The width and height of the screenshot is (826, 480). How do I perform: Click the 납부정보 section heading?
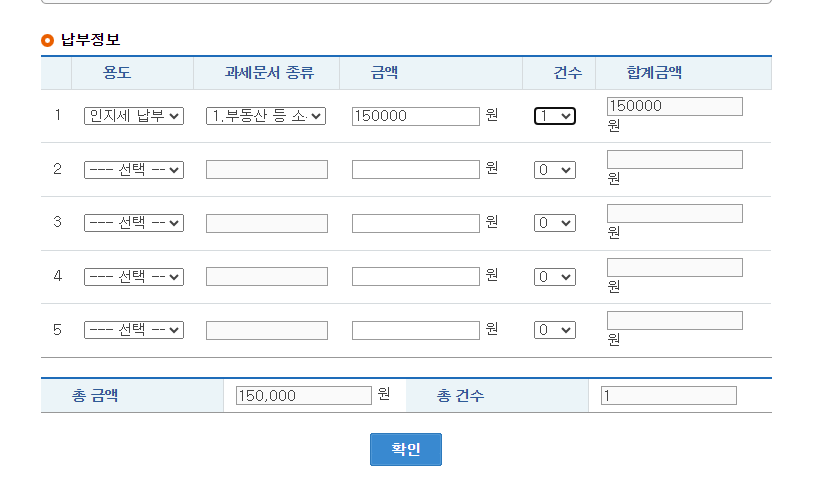click(x=91, y=40)
